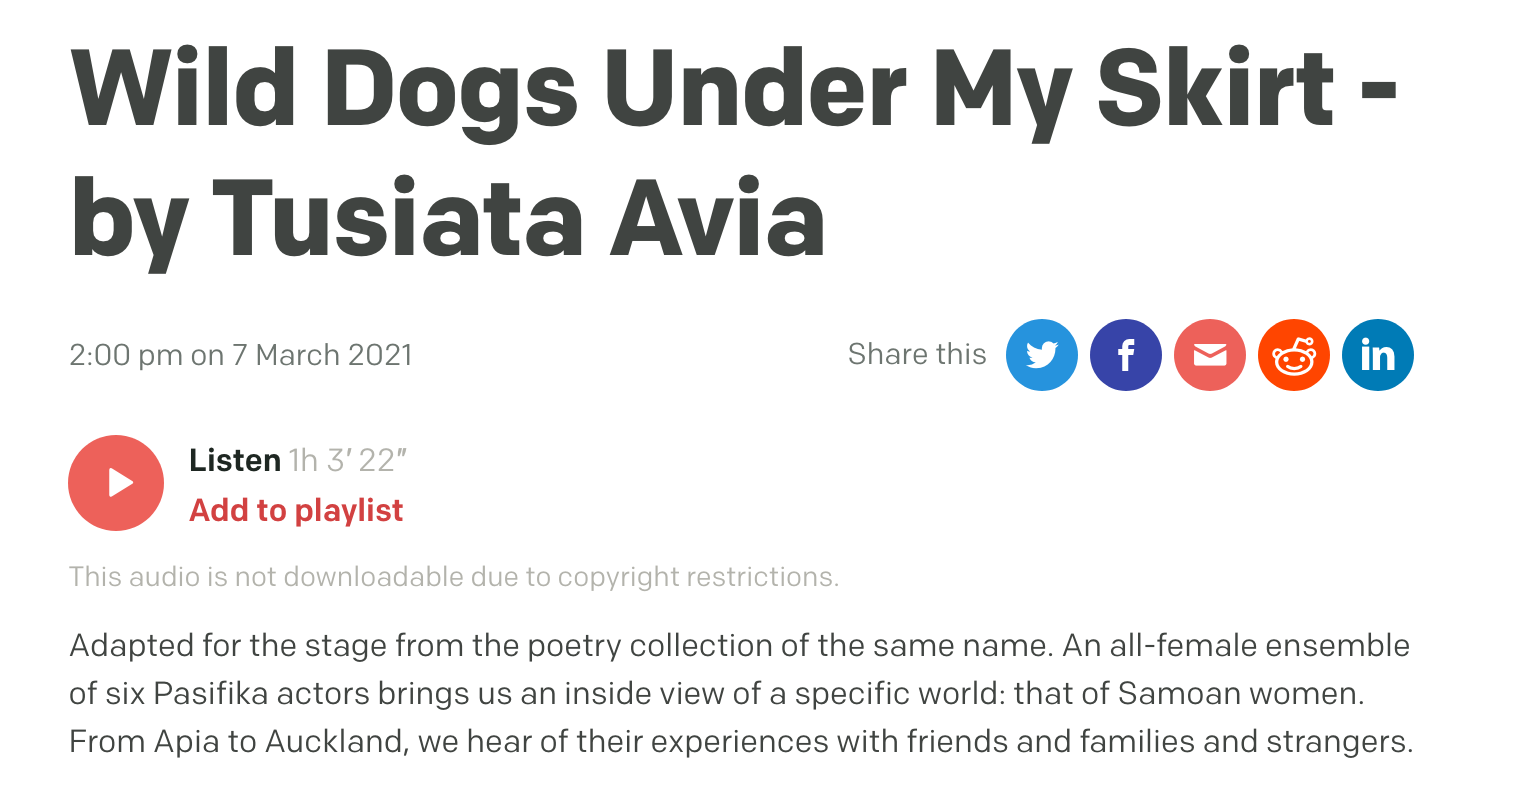
Task: Share the programme via email icon
Action: (x=1209, y=355)
